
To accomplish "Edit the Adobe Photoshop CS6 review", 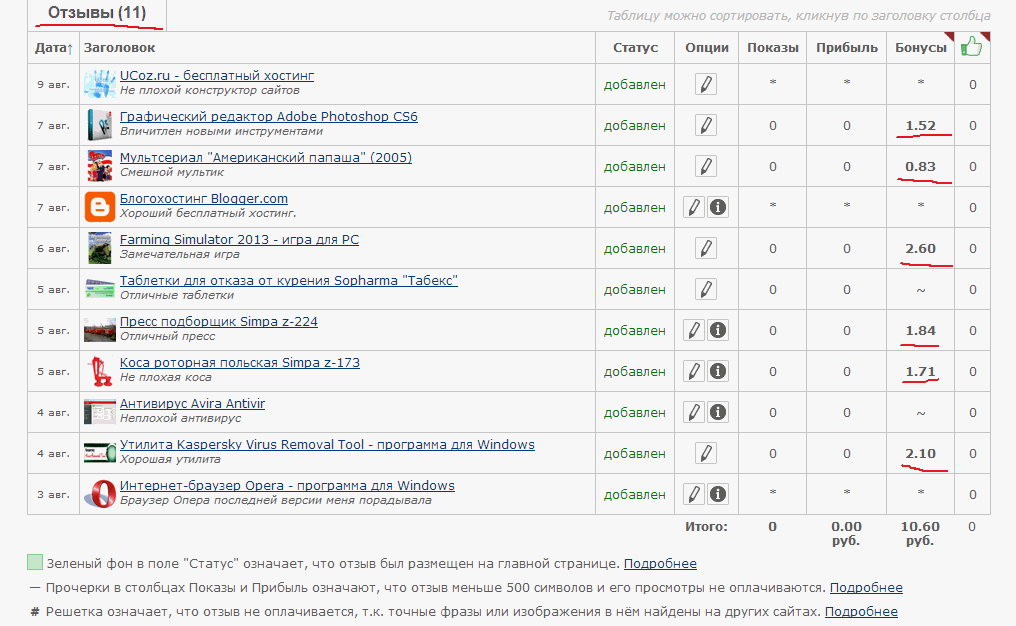I will tap(706, 125).
